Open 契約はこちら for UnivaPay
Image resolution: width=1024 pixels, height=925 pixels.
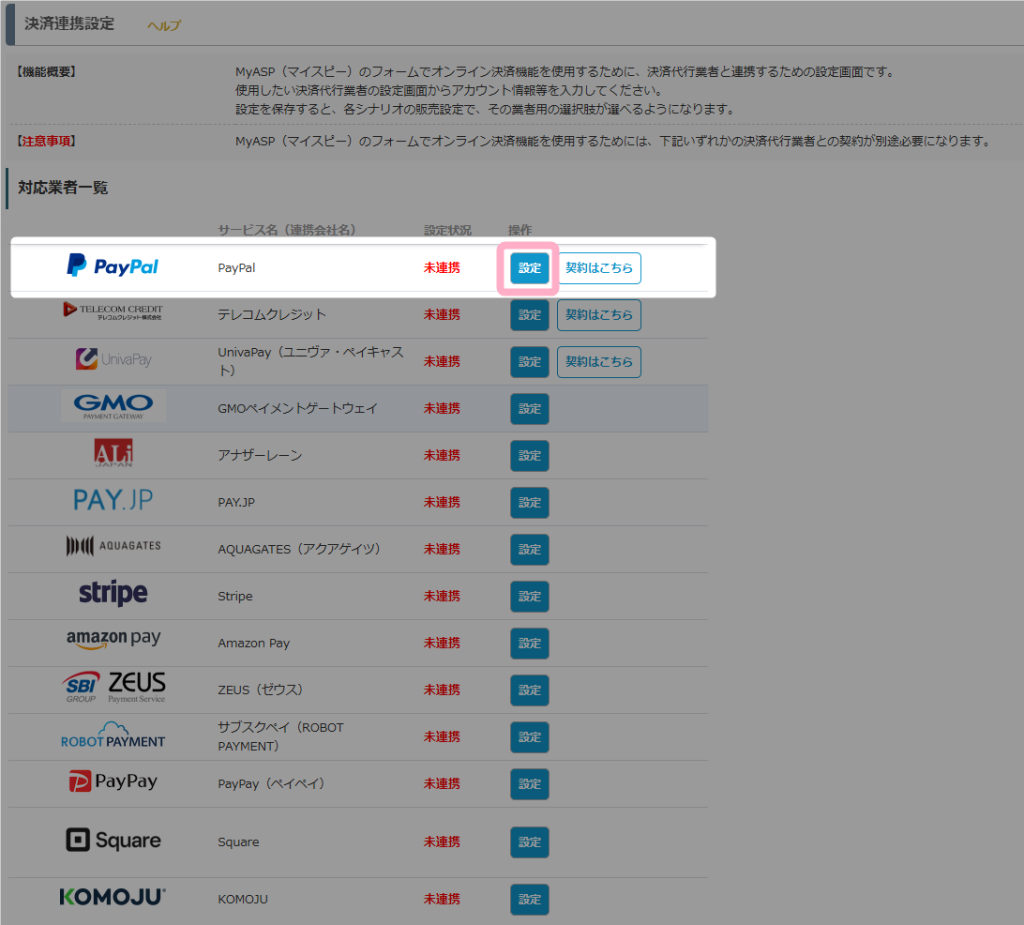(x=599, y=362)
